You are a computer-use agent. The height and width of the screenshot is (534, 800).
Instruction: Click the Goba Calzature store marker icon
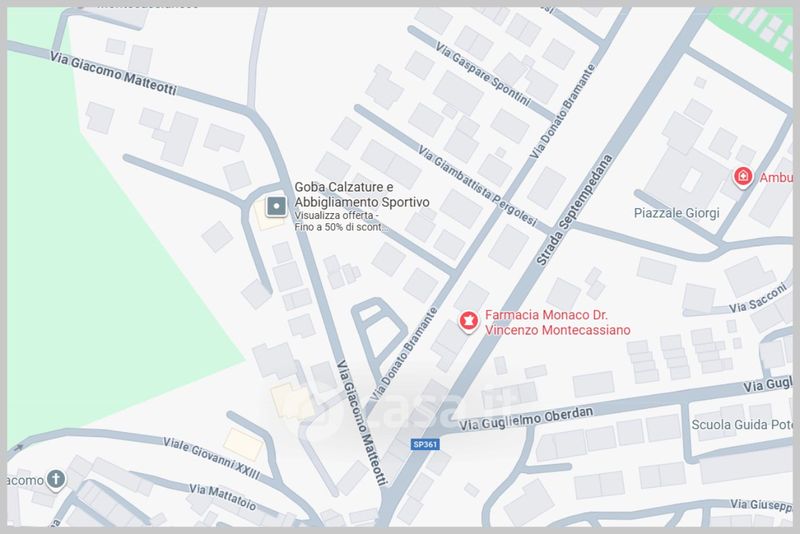tap(277, 207)
